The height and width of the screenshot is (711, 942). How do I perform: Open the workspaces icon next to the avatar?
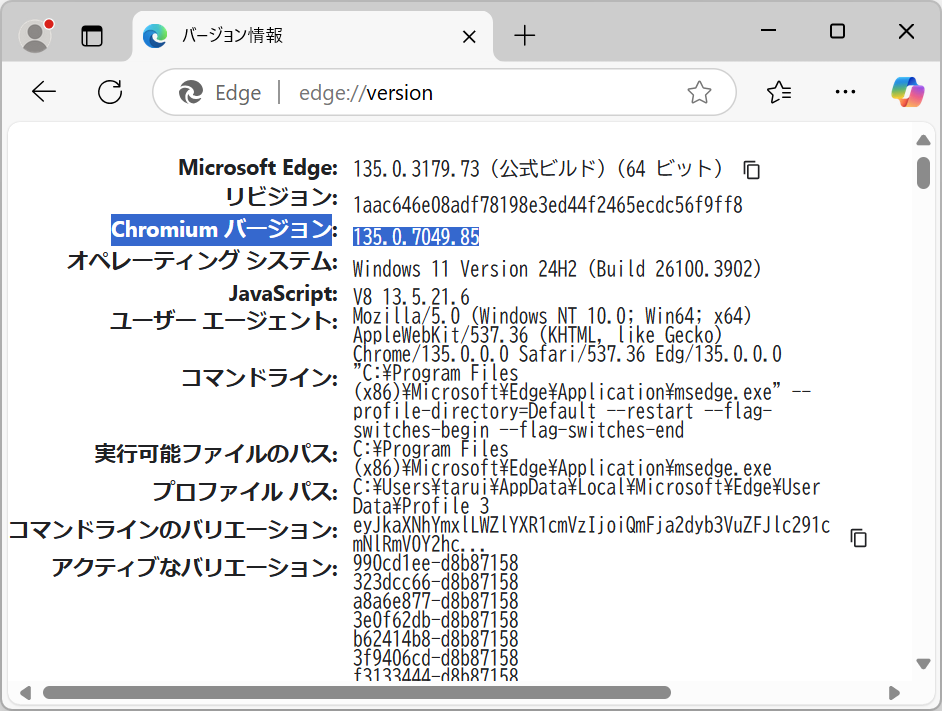tap(92, 36)
